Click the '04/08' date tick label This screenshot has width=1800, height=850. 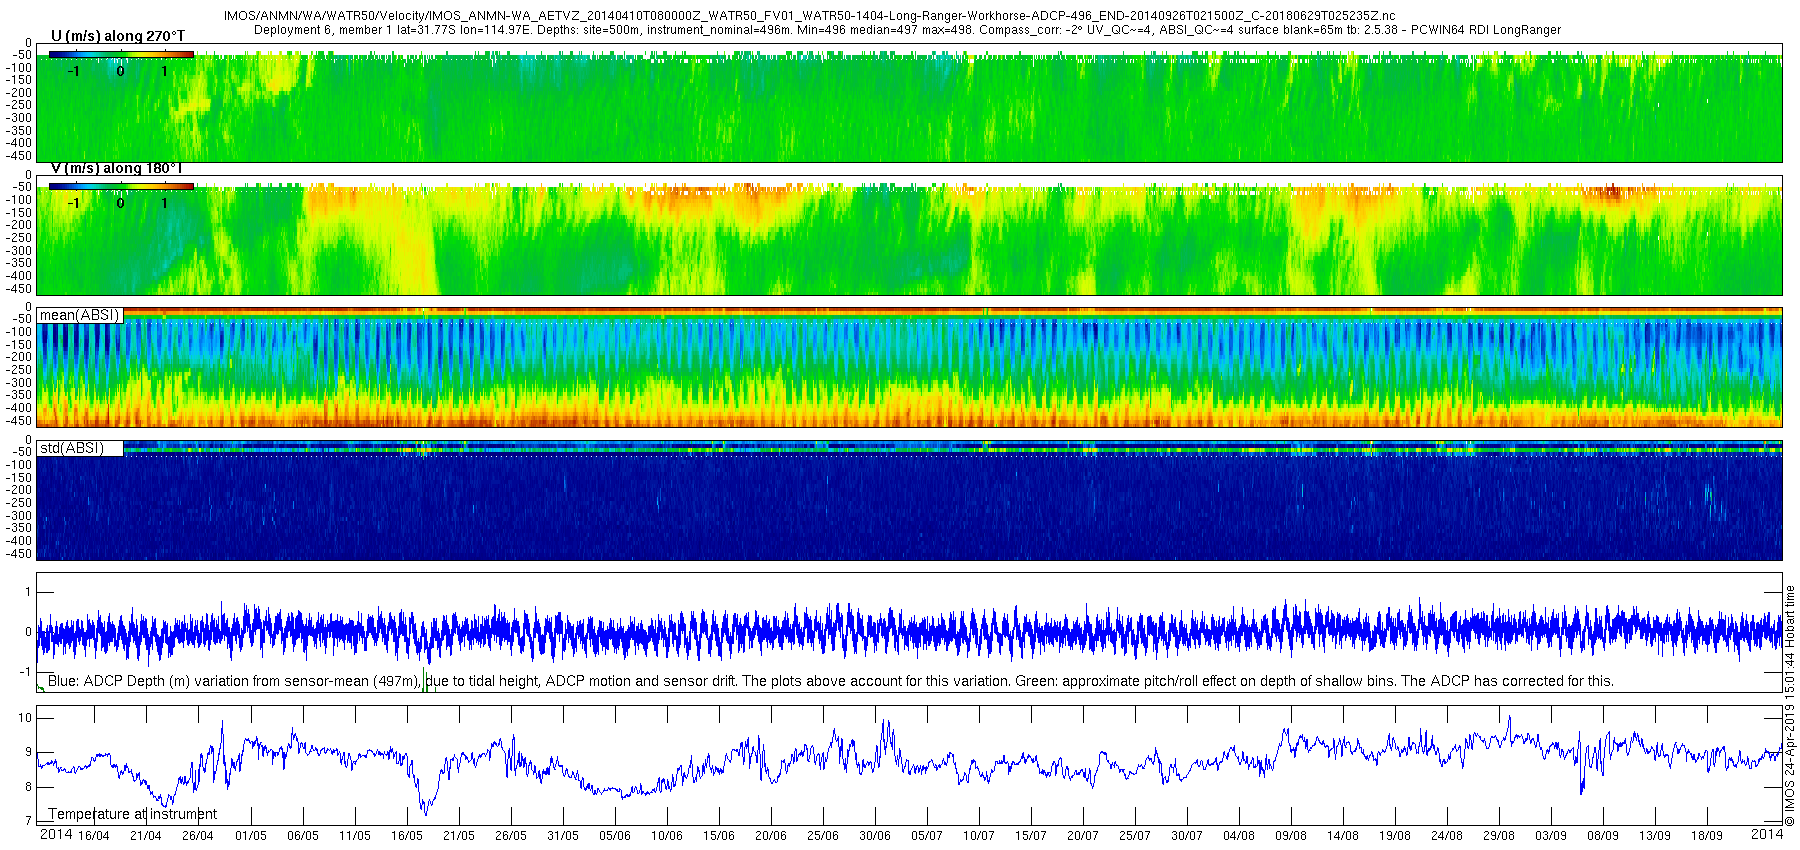pos(1238,836)
